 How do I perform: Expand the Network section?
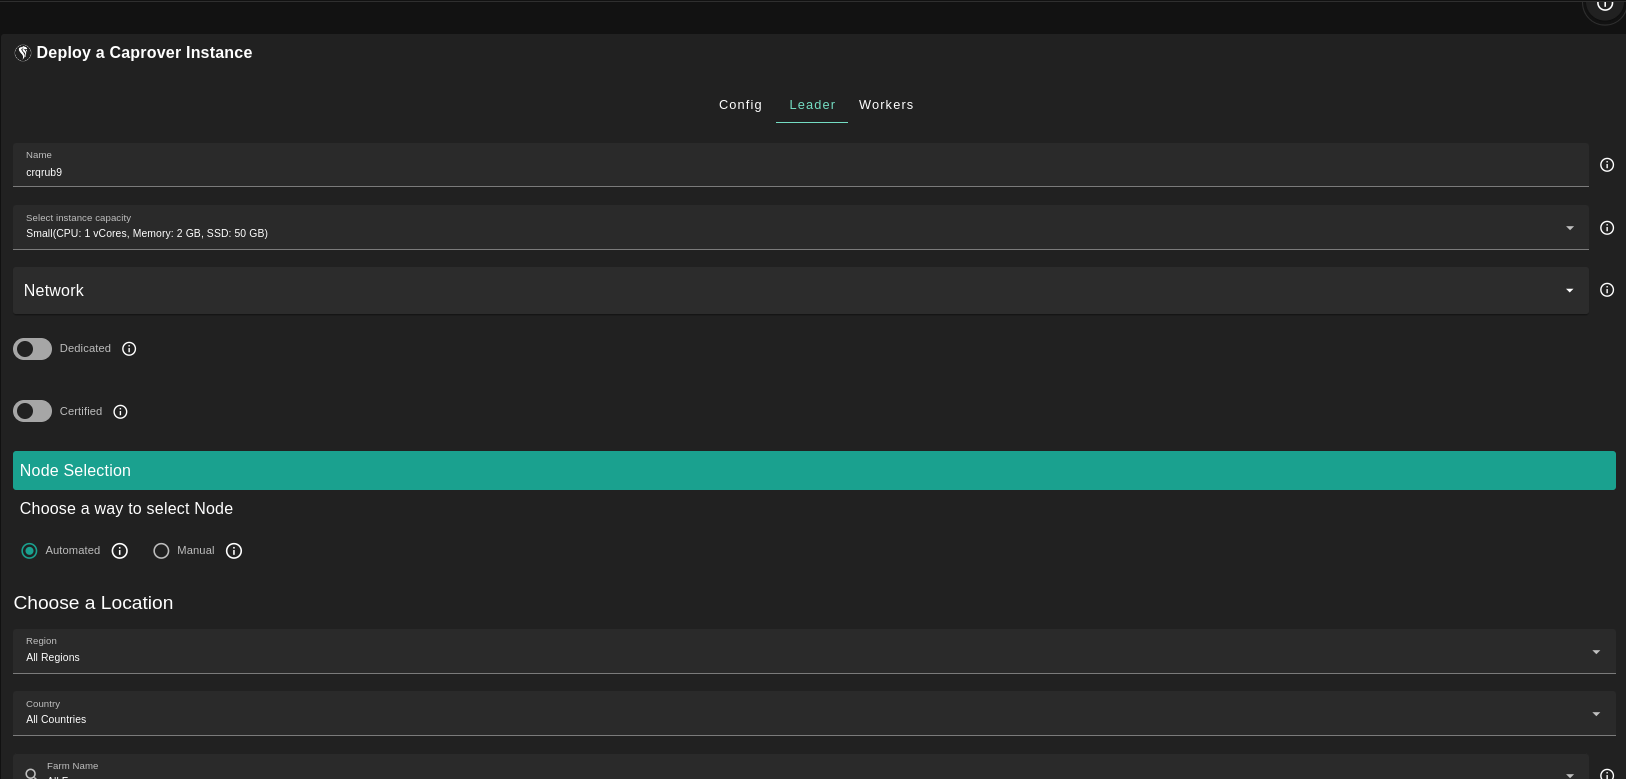pyautogui.click(x=800, y=290)
